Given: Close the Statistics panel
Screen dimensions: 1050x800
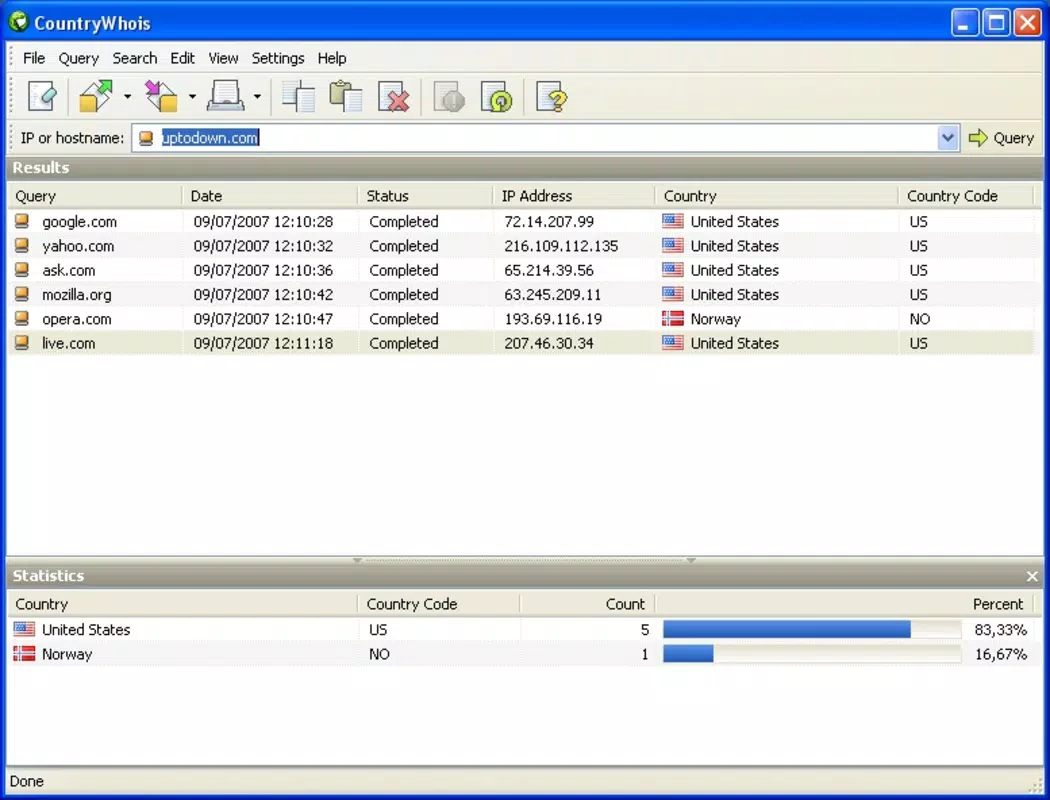Looking at the screenshot, I should pos(1032,576).
